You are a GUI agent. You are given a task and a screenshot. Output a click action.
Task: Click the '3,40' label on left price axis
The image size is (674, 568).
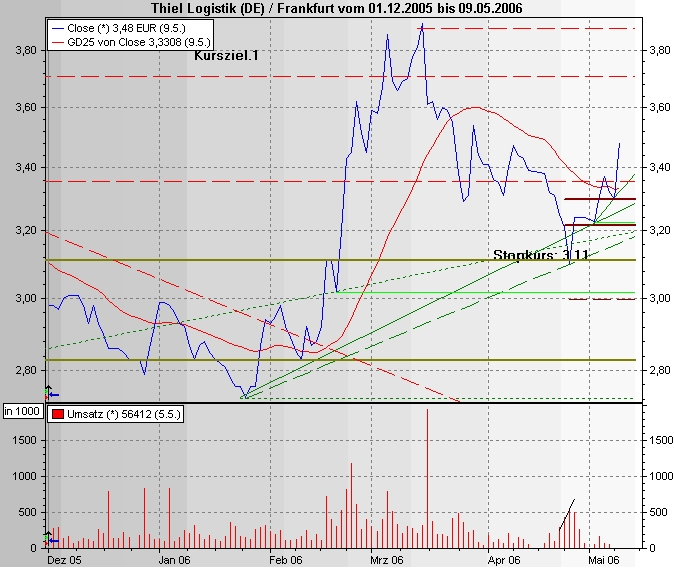(25, 167)
